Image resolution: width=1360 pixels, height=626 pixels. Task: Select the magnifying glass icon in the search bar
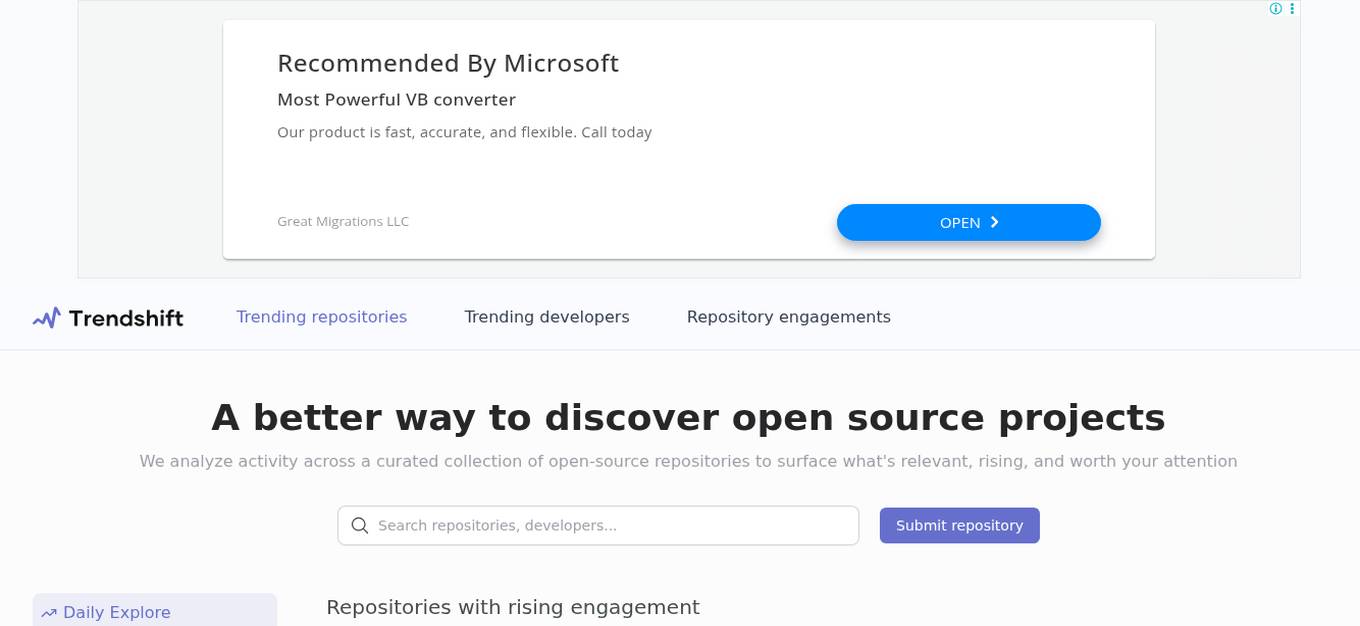point(360,525)
